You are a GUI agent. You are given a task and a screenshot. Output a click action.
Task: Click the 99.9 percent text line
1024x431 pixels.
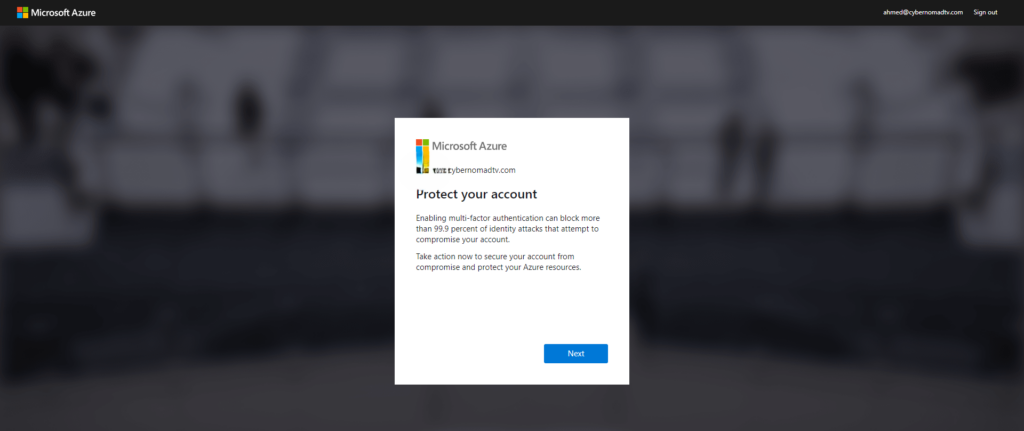(x=507, y=228)
